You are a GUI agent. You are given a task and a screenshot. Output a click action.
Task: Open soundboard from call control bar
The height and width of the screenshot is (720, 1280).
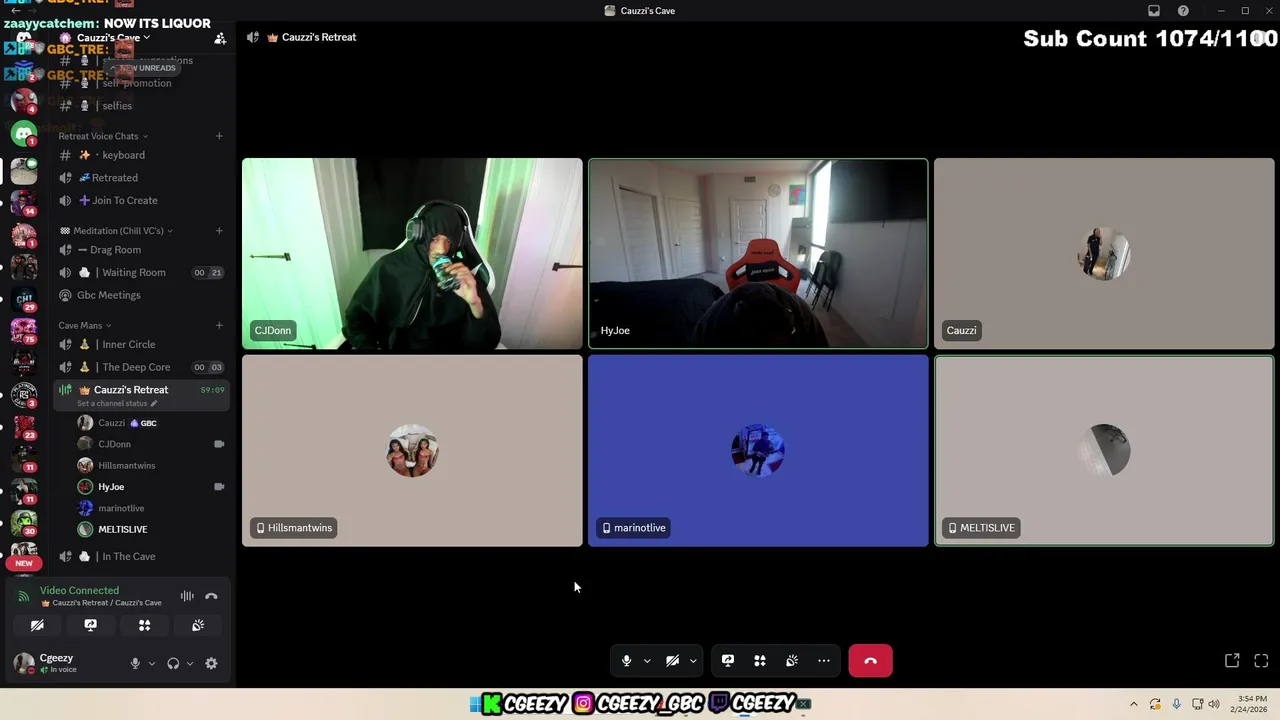[x=792, y=661]
